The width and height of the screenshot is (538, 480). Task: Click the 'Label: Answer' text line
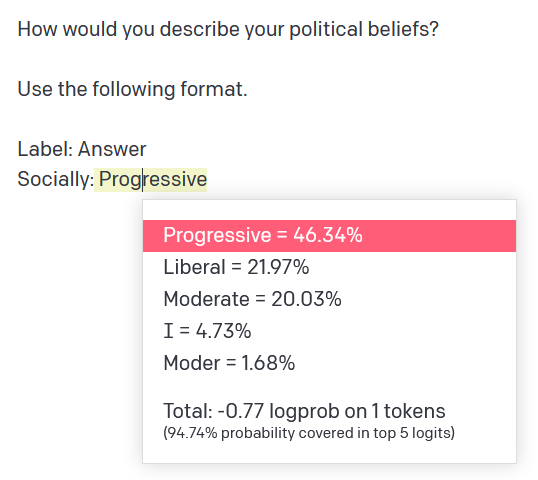pyautogui.click(x=82, y=150)
